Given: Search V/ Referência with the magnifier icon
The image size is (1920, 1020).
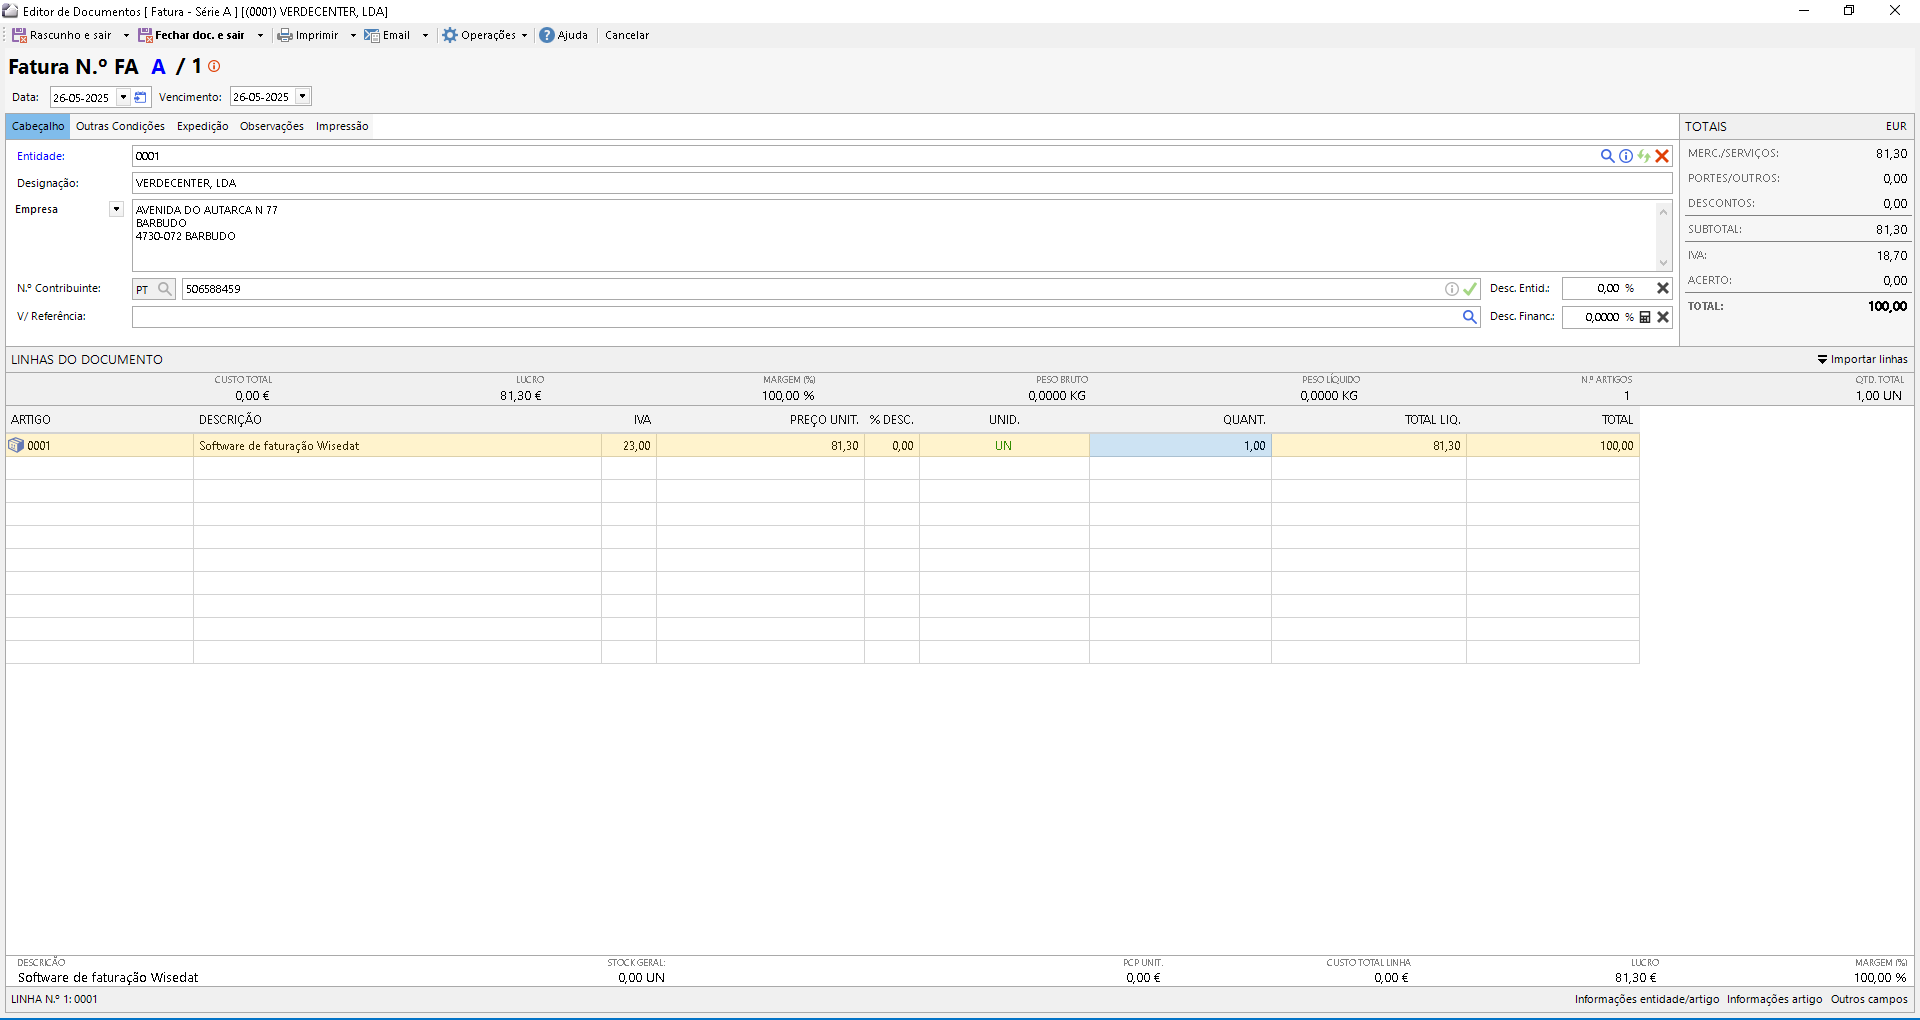Looking at the screenshot, I should tap(1470, 317).
